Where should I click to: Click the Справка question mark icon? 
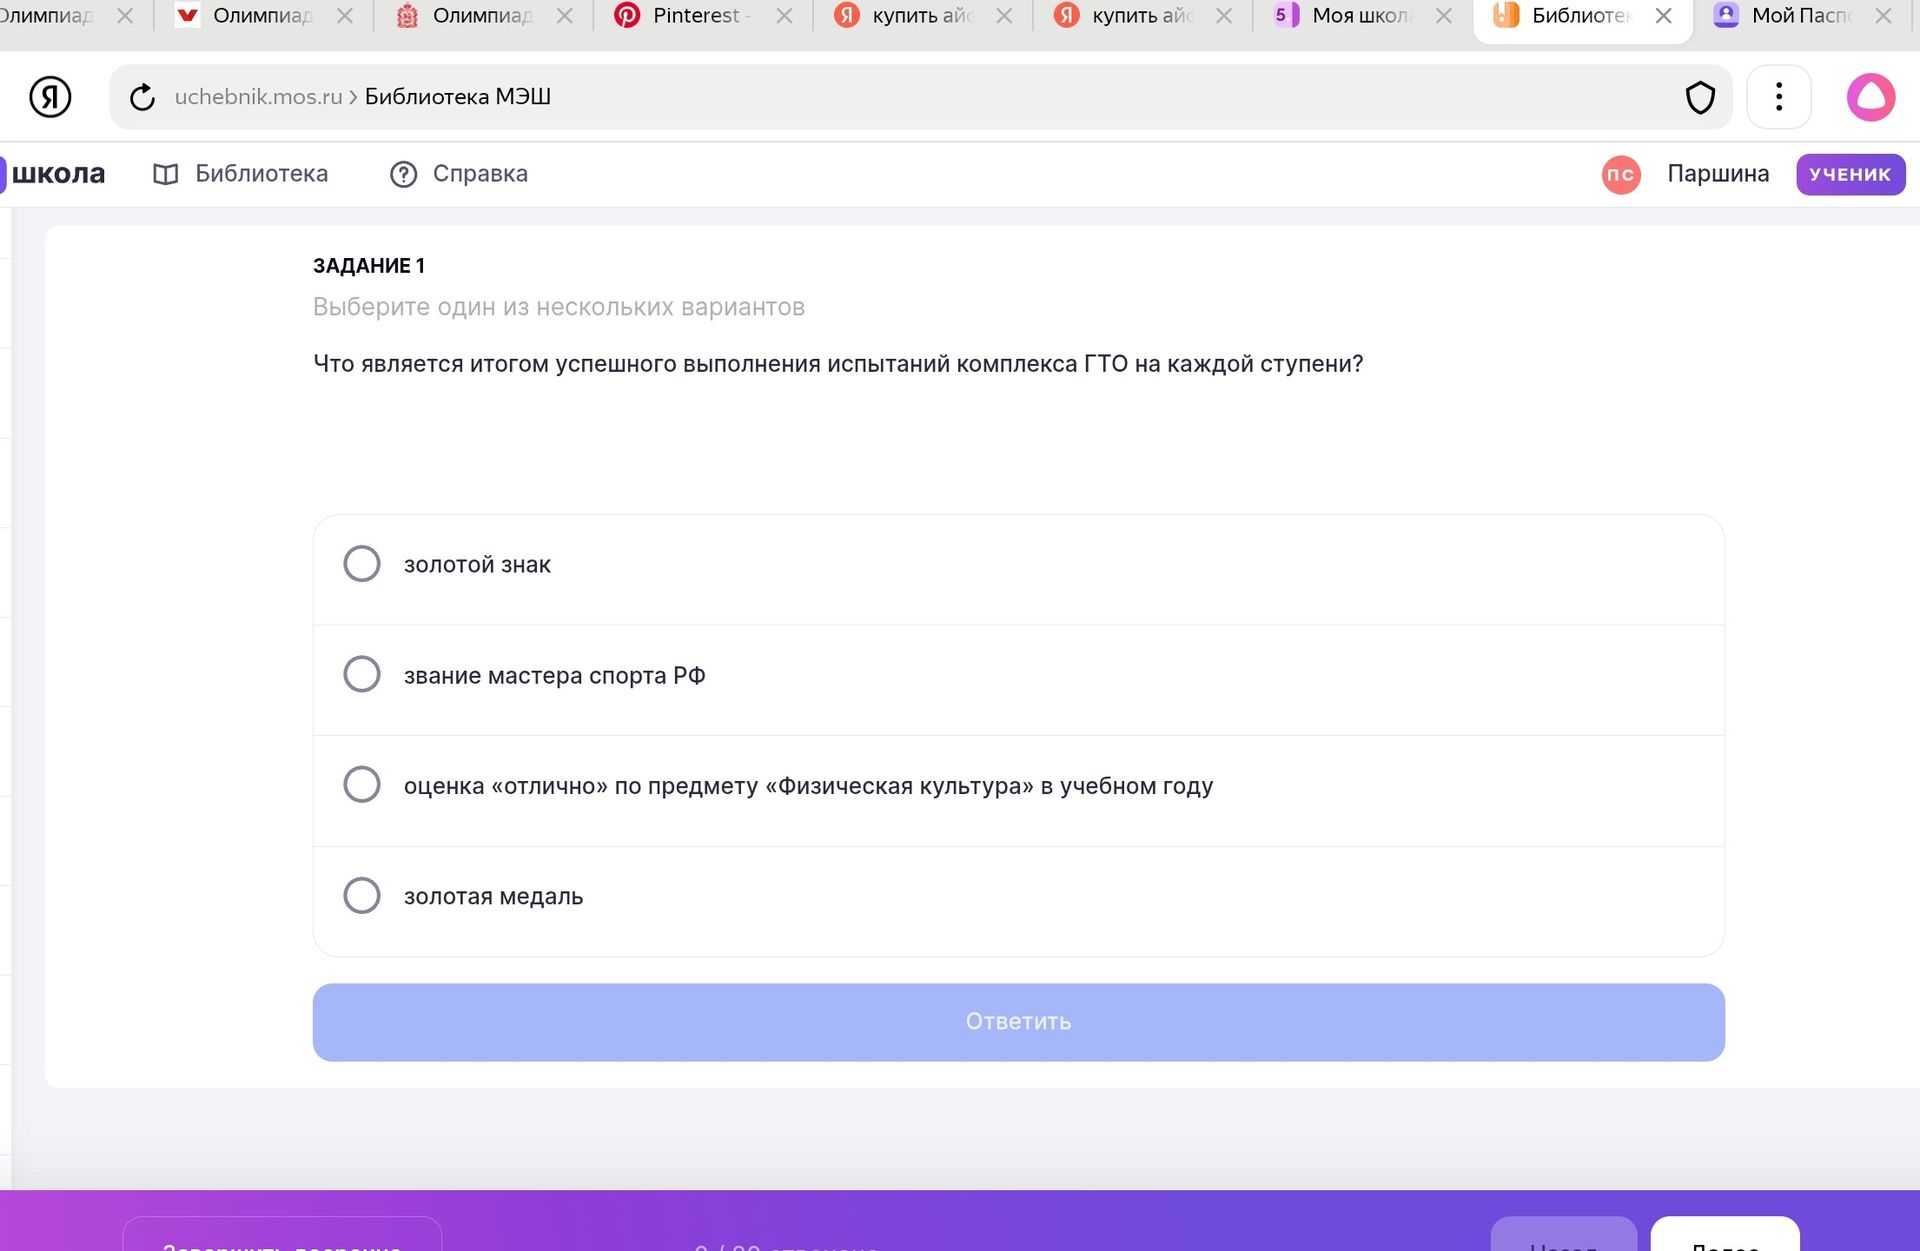[403, 174]
